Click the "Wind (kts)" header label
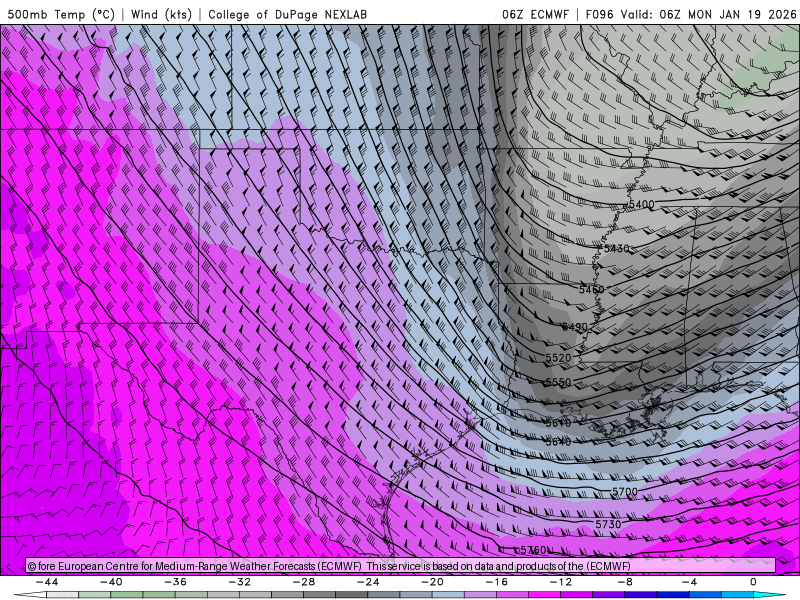Screen dimensions: 800x600 (x=161, y=14)
